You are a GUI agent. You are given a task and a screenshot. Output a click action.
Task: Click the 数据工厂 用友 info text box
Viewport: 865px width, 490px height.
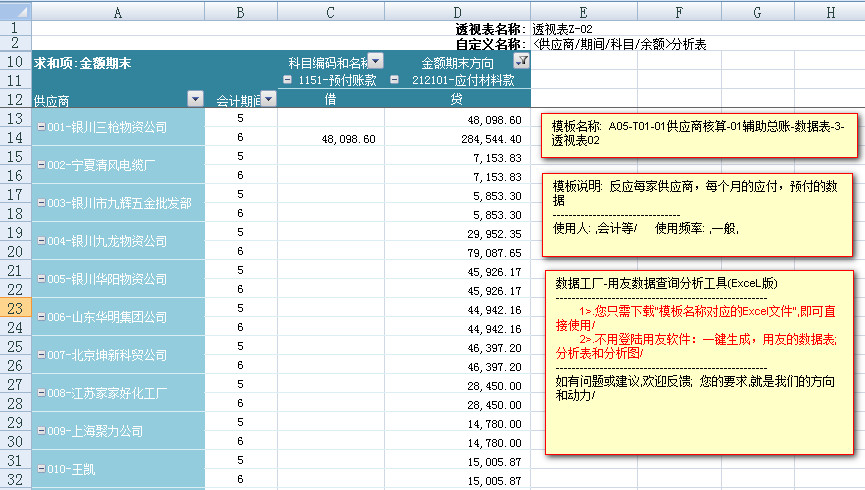tap(700, 360)
